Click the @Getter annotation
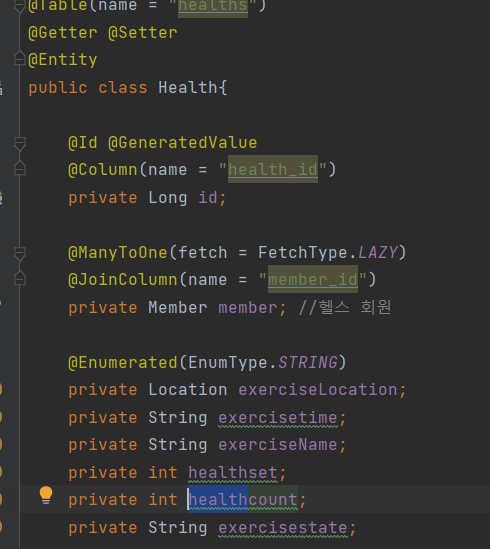The height and width of the screenshot is (549, 490). tap(63, 33)
